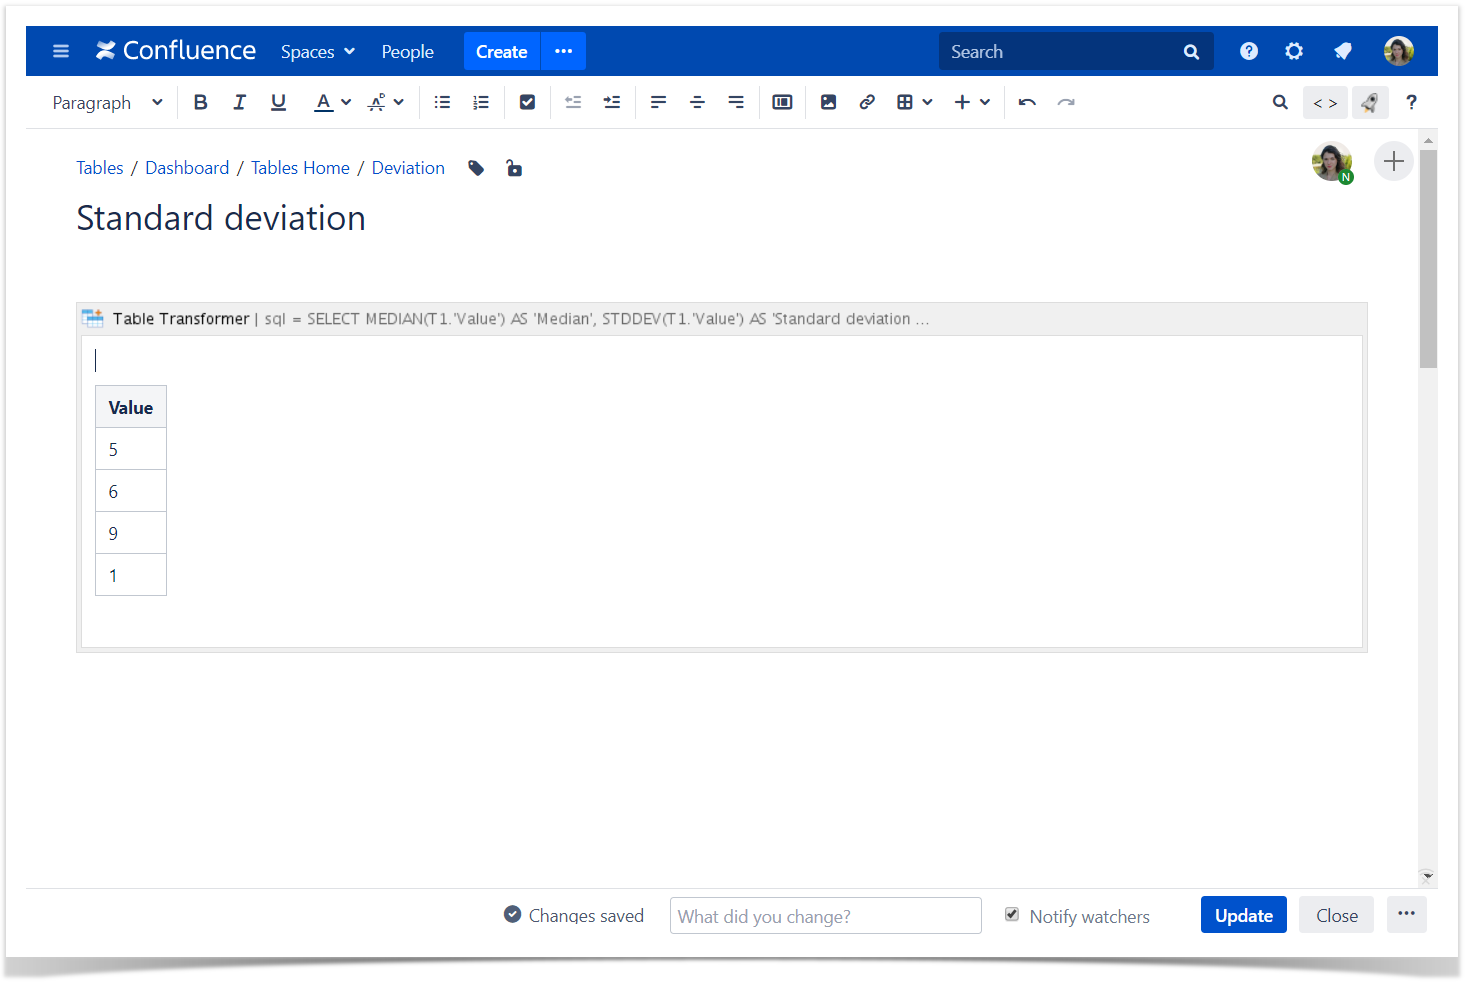
Task: Click the 'What did you change?' field
Action: 825,916
